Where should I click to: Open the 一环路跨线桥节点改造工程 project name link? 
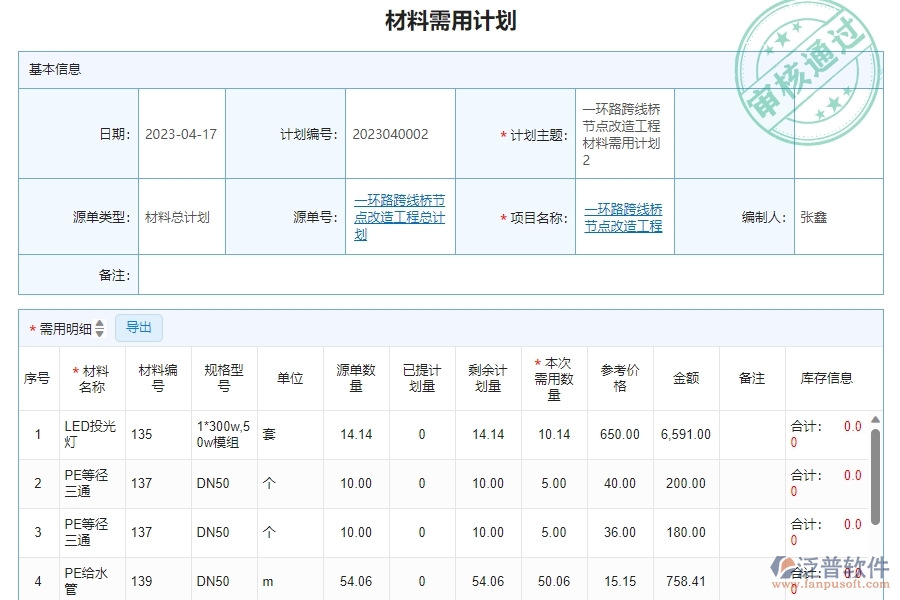(x=622, y=216)
